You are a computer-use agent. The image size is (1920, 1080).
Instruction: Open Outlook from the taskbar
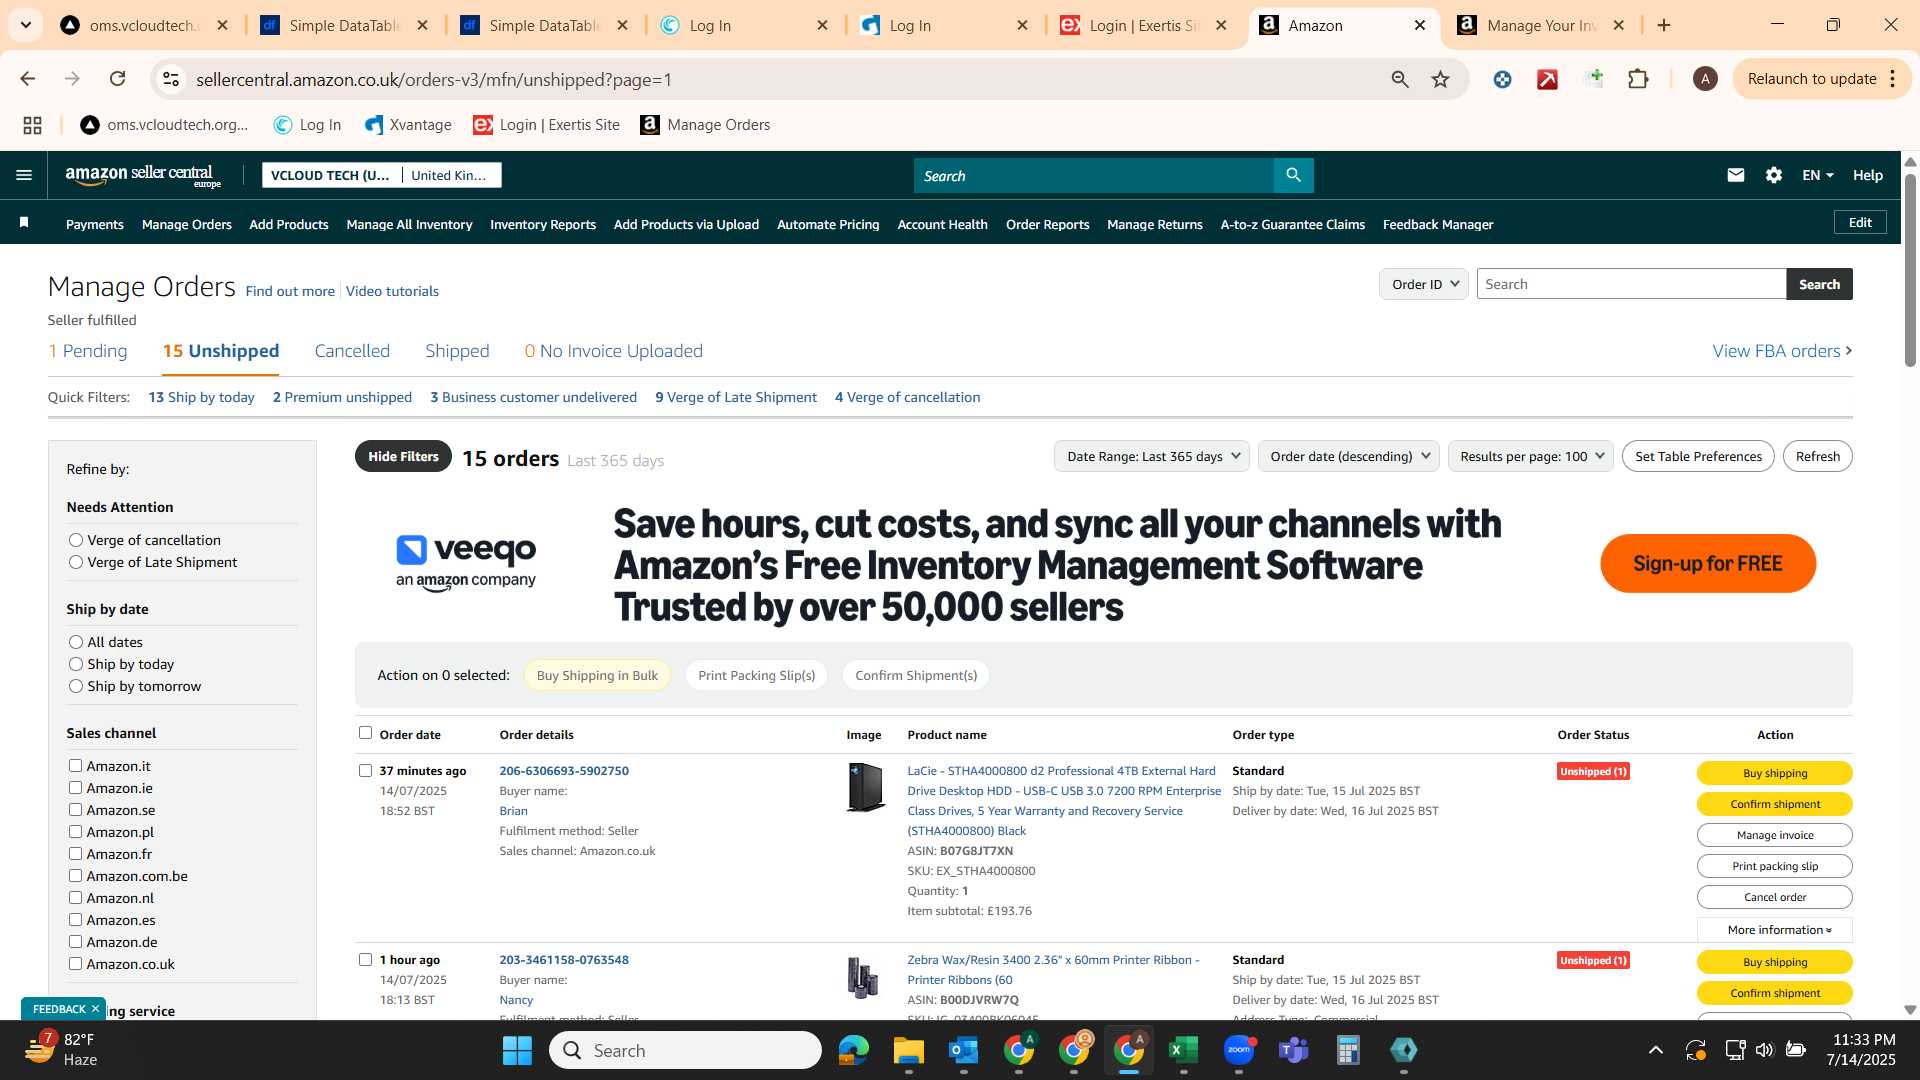pos(963,1050)
